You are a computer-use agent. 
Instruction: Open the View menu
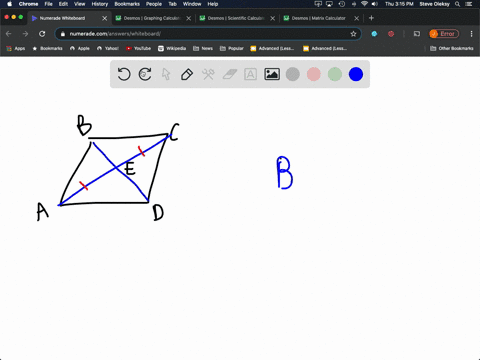(x=79, y=4)
